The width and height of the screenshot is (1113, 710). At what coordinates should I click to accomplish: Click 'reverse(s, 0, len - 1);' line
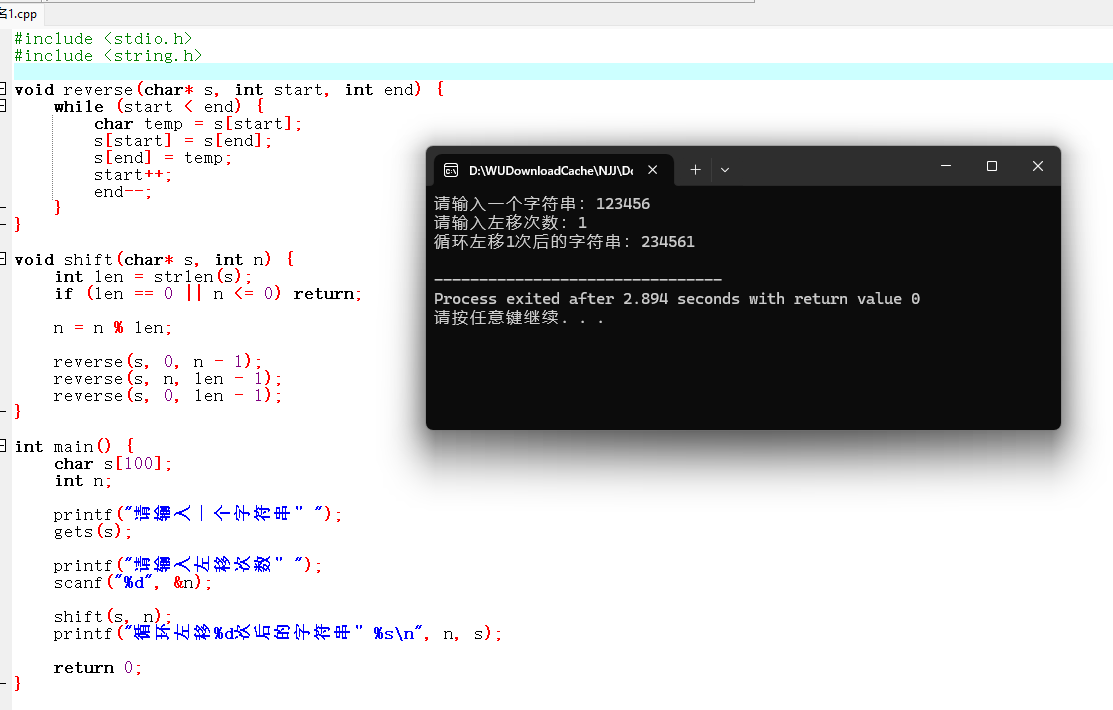pos(168,395)
